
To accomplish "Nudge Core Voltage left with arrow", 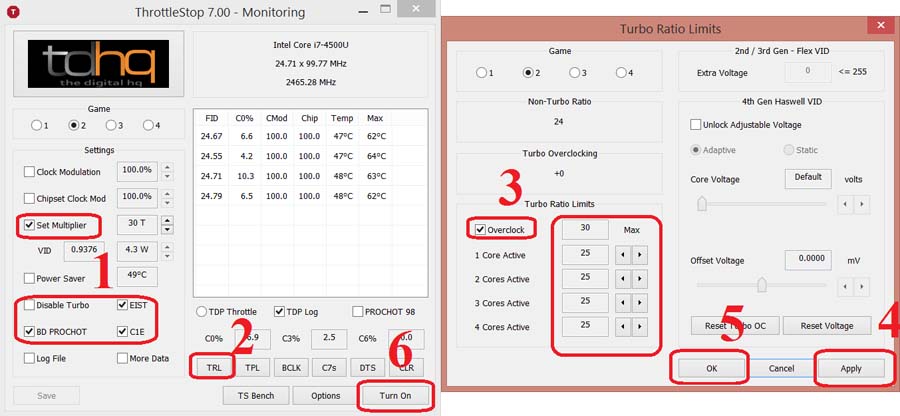I will 845,204.
